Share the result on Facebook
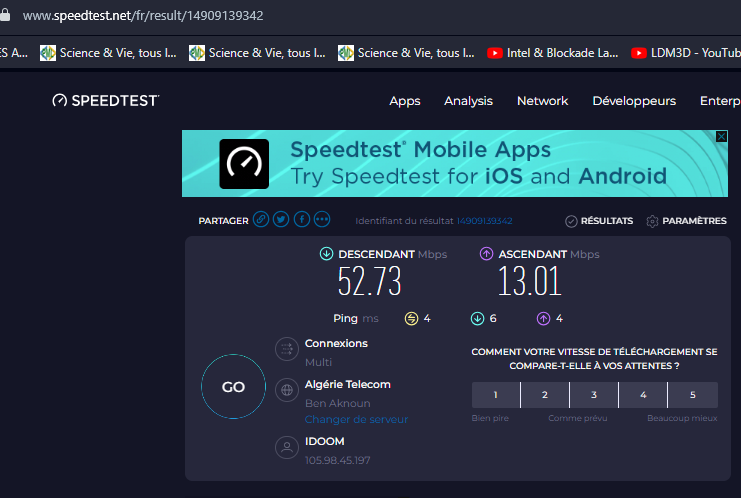 coord(302,220)
